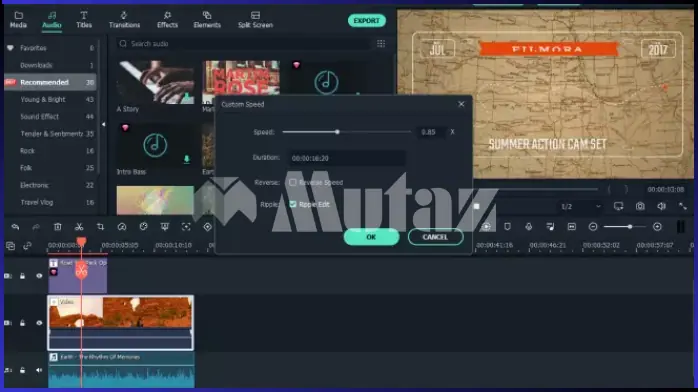The image size is (698, 392).
Task: Click the timeline zoom slider handle
Action: tap(630, 227)
